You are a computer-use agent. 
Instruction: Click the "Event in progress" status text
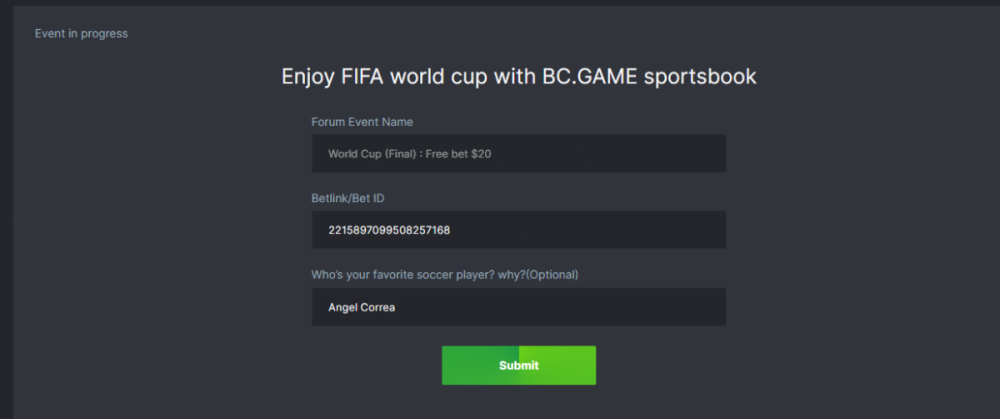81,34
